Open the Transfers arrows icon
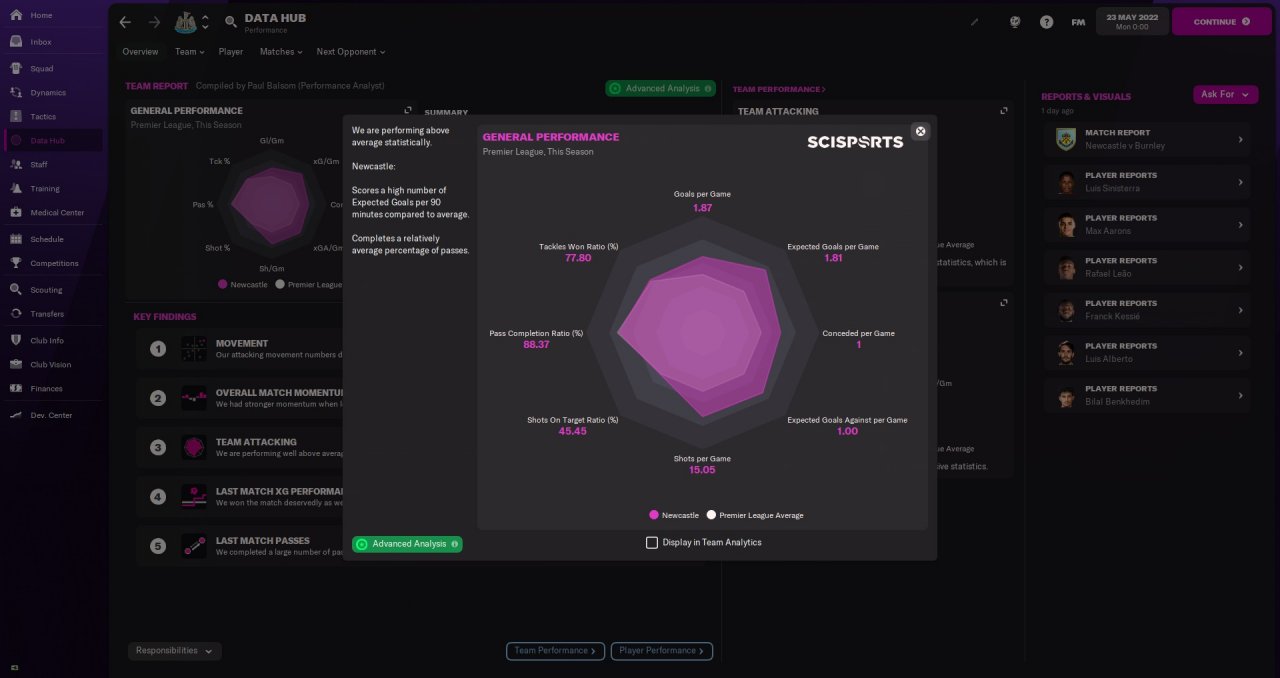Image resolution: width=1280 pixels, height=678 pixels. [16, 314]
